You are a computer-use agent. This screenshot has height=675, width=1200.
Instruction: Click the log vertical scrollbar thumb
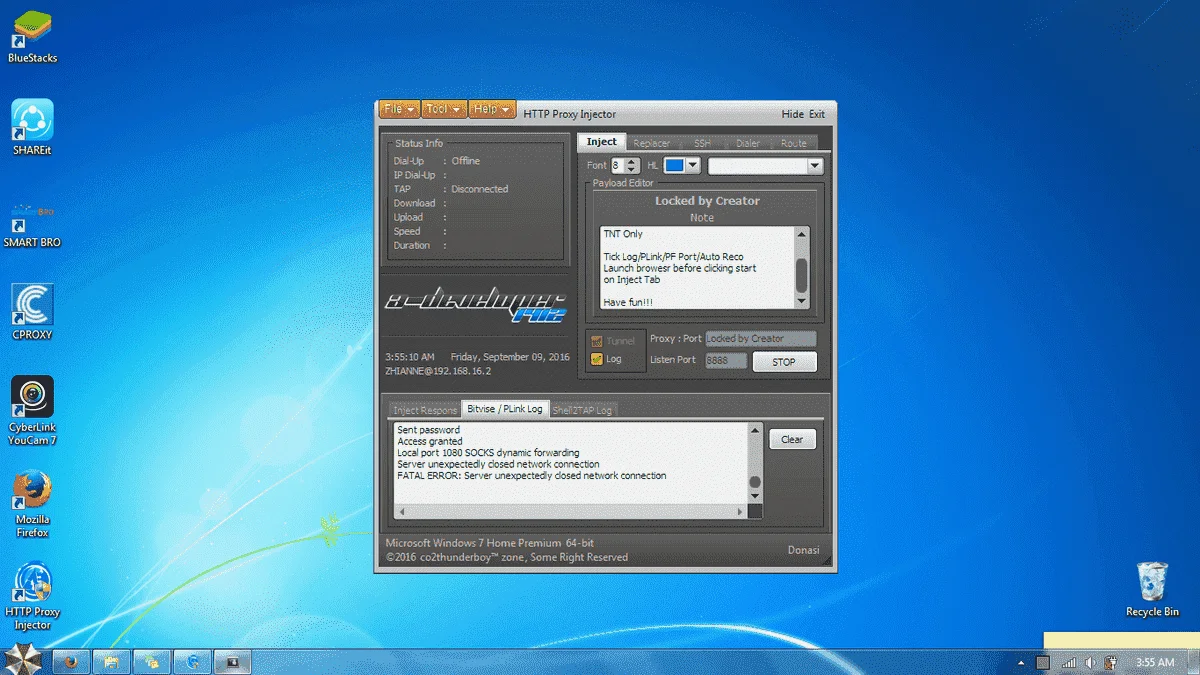click(x=755, y=483)
